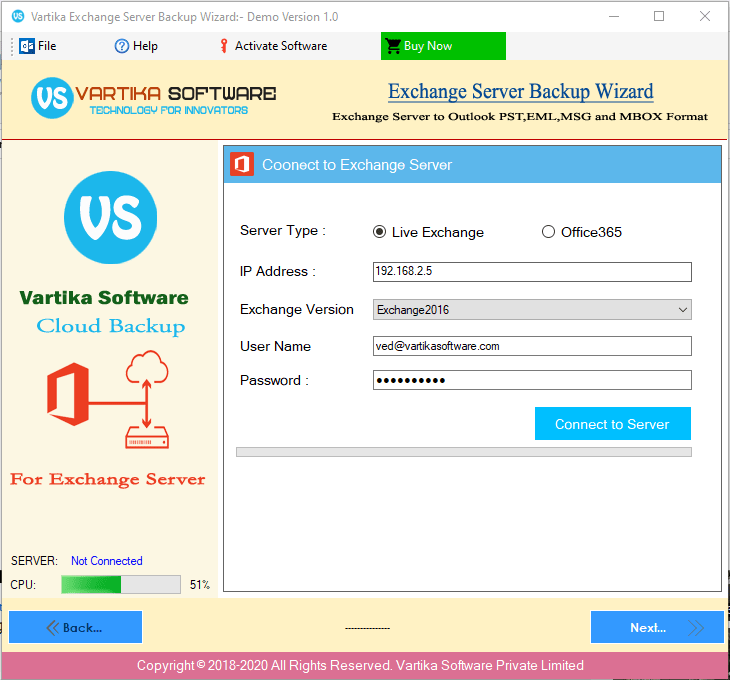This screenshot has width=730, height=680.
Task: Click the Connect to Server button
Action: (x=613, y=424)
